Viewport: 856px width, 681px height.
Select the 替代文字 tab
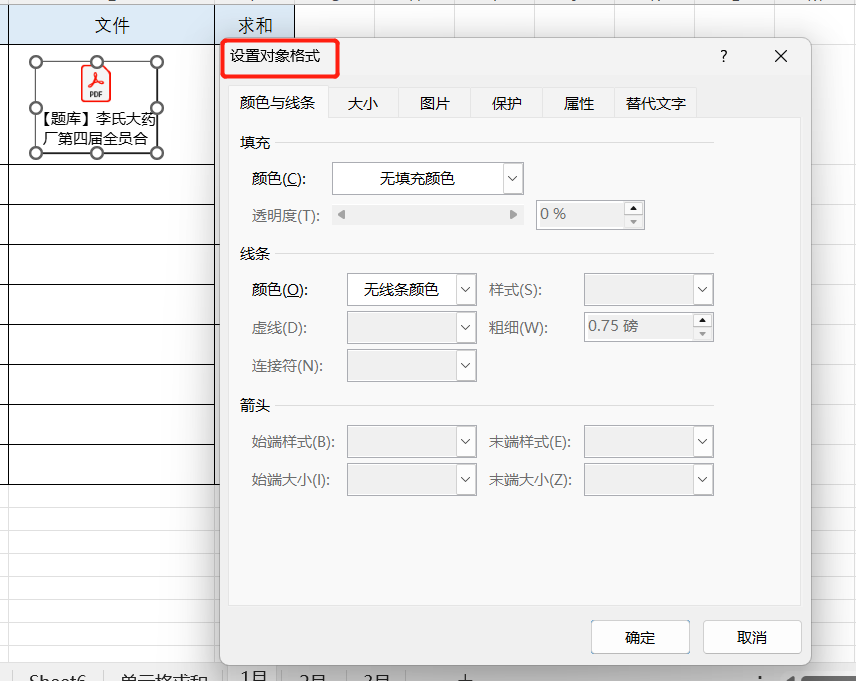coord(656,103)
